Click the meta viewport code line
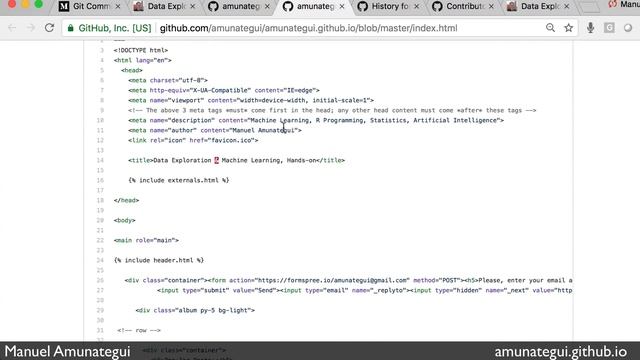 (251, 100)
